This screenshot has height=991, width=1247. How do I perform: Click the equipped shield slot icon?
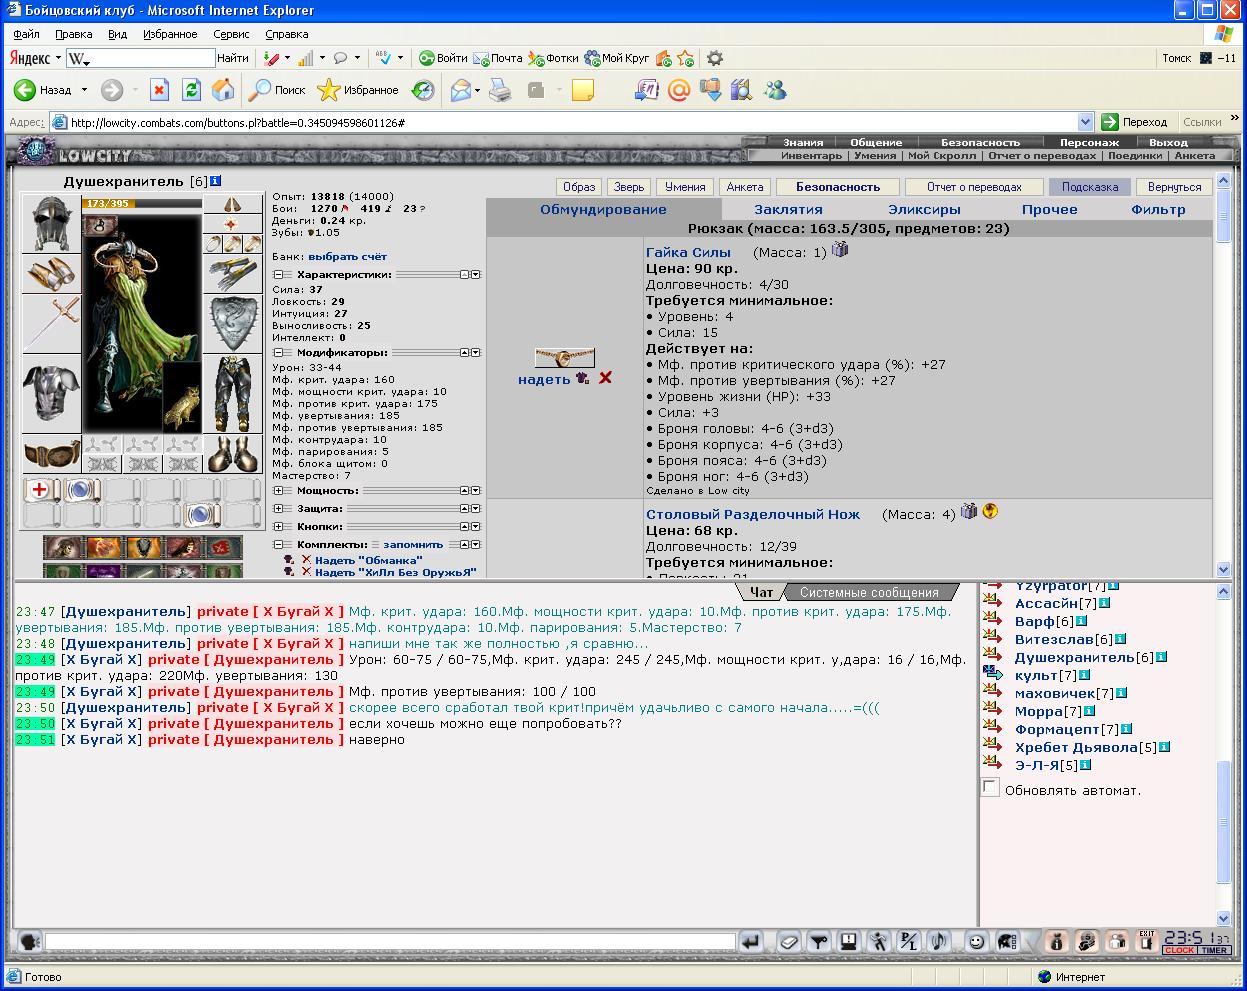(233, 323)
